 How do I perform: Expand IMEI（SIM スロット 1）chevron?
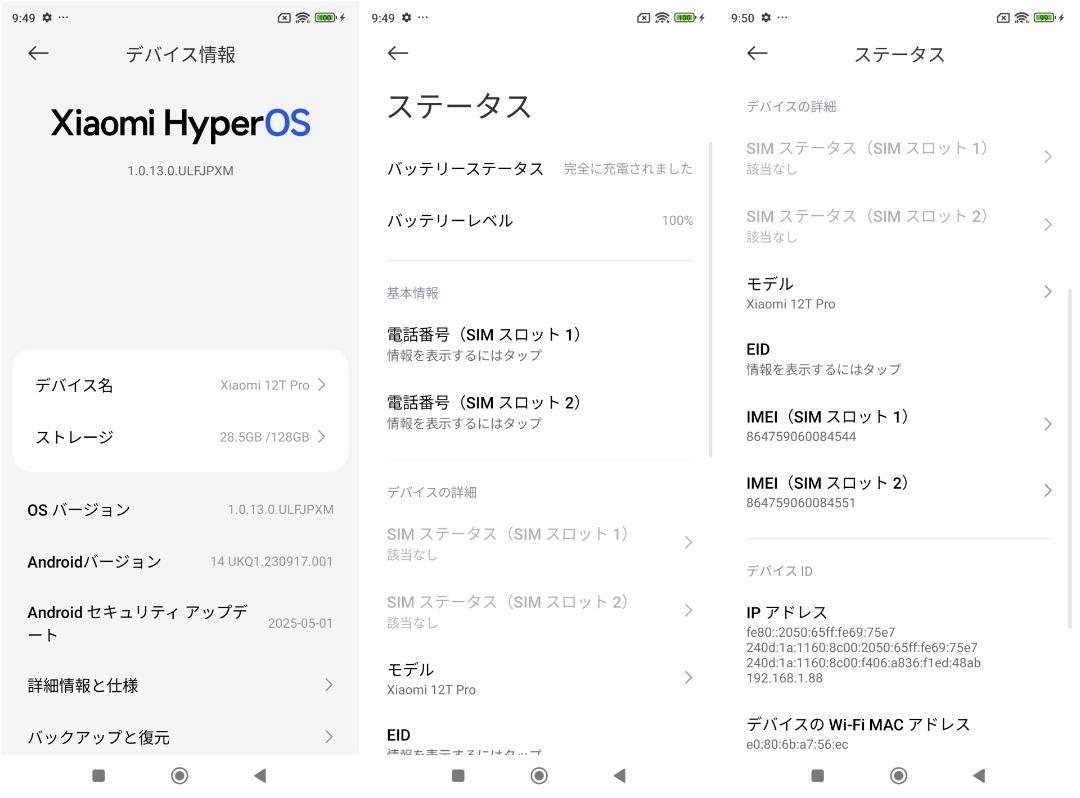[1048, 424]
